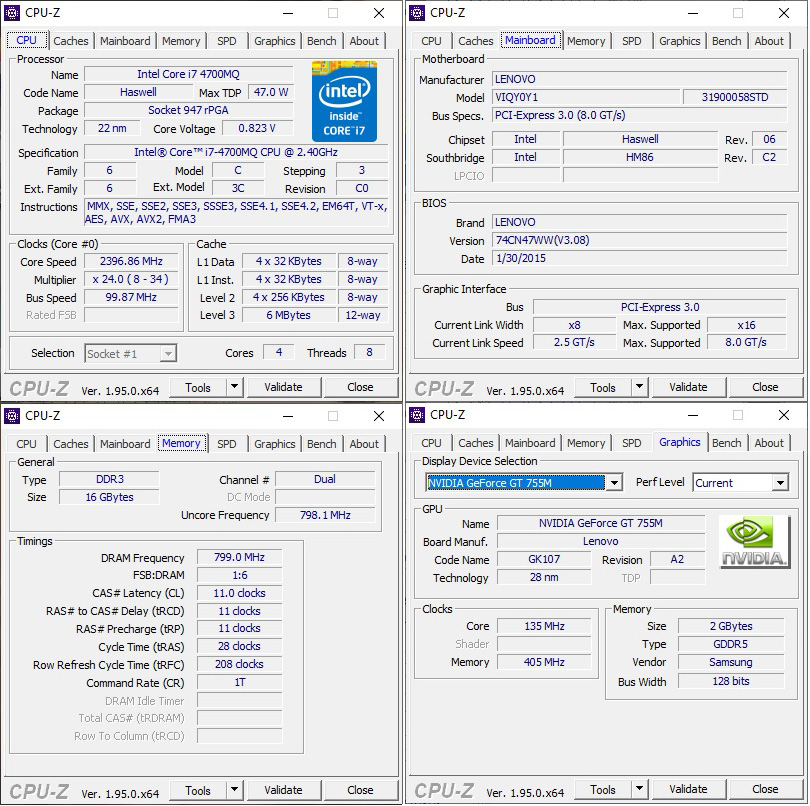This screenshot has height=806, width=810.
Task: Open the Mainboard tab in the Graphics window
Action: coord(530,443)
